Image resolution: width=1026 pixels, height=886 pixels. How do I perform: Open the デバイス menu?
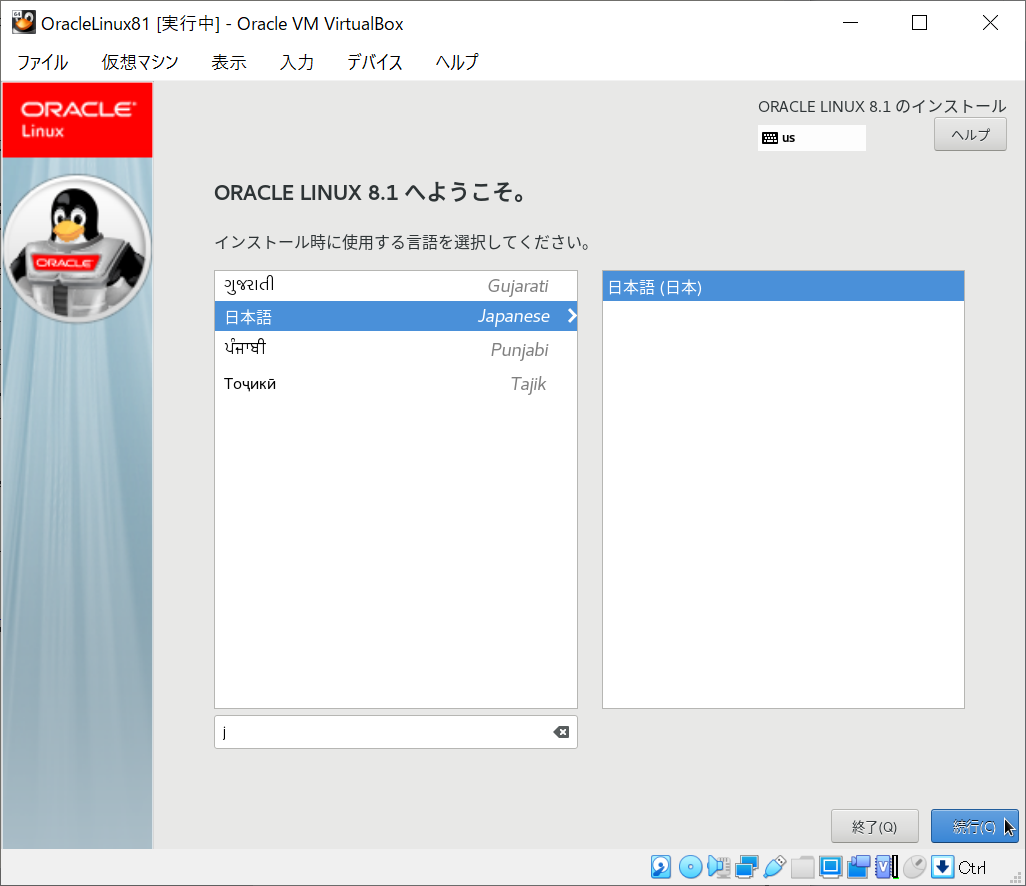(374, 62)
